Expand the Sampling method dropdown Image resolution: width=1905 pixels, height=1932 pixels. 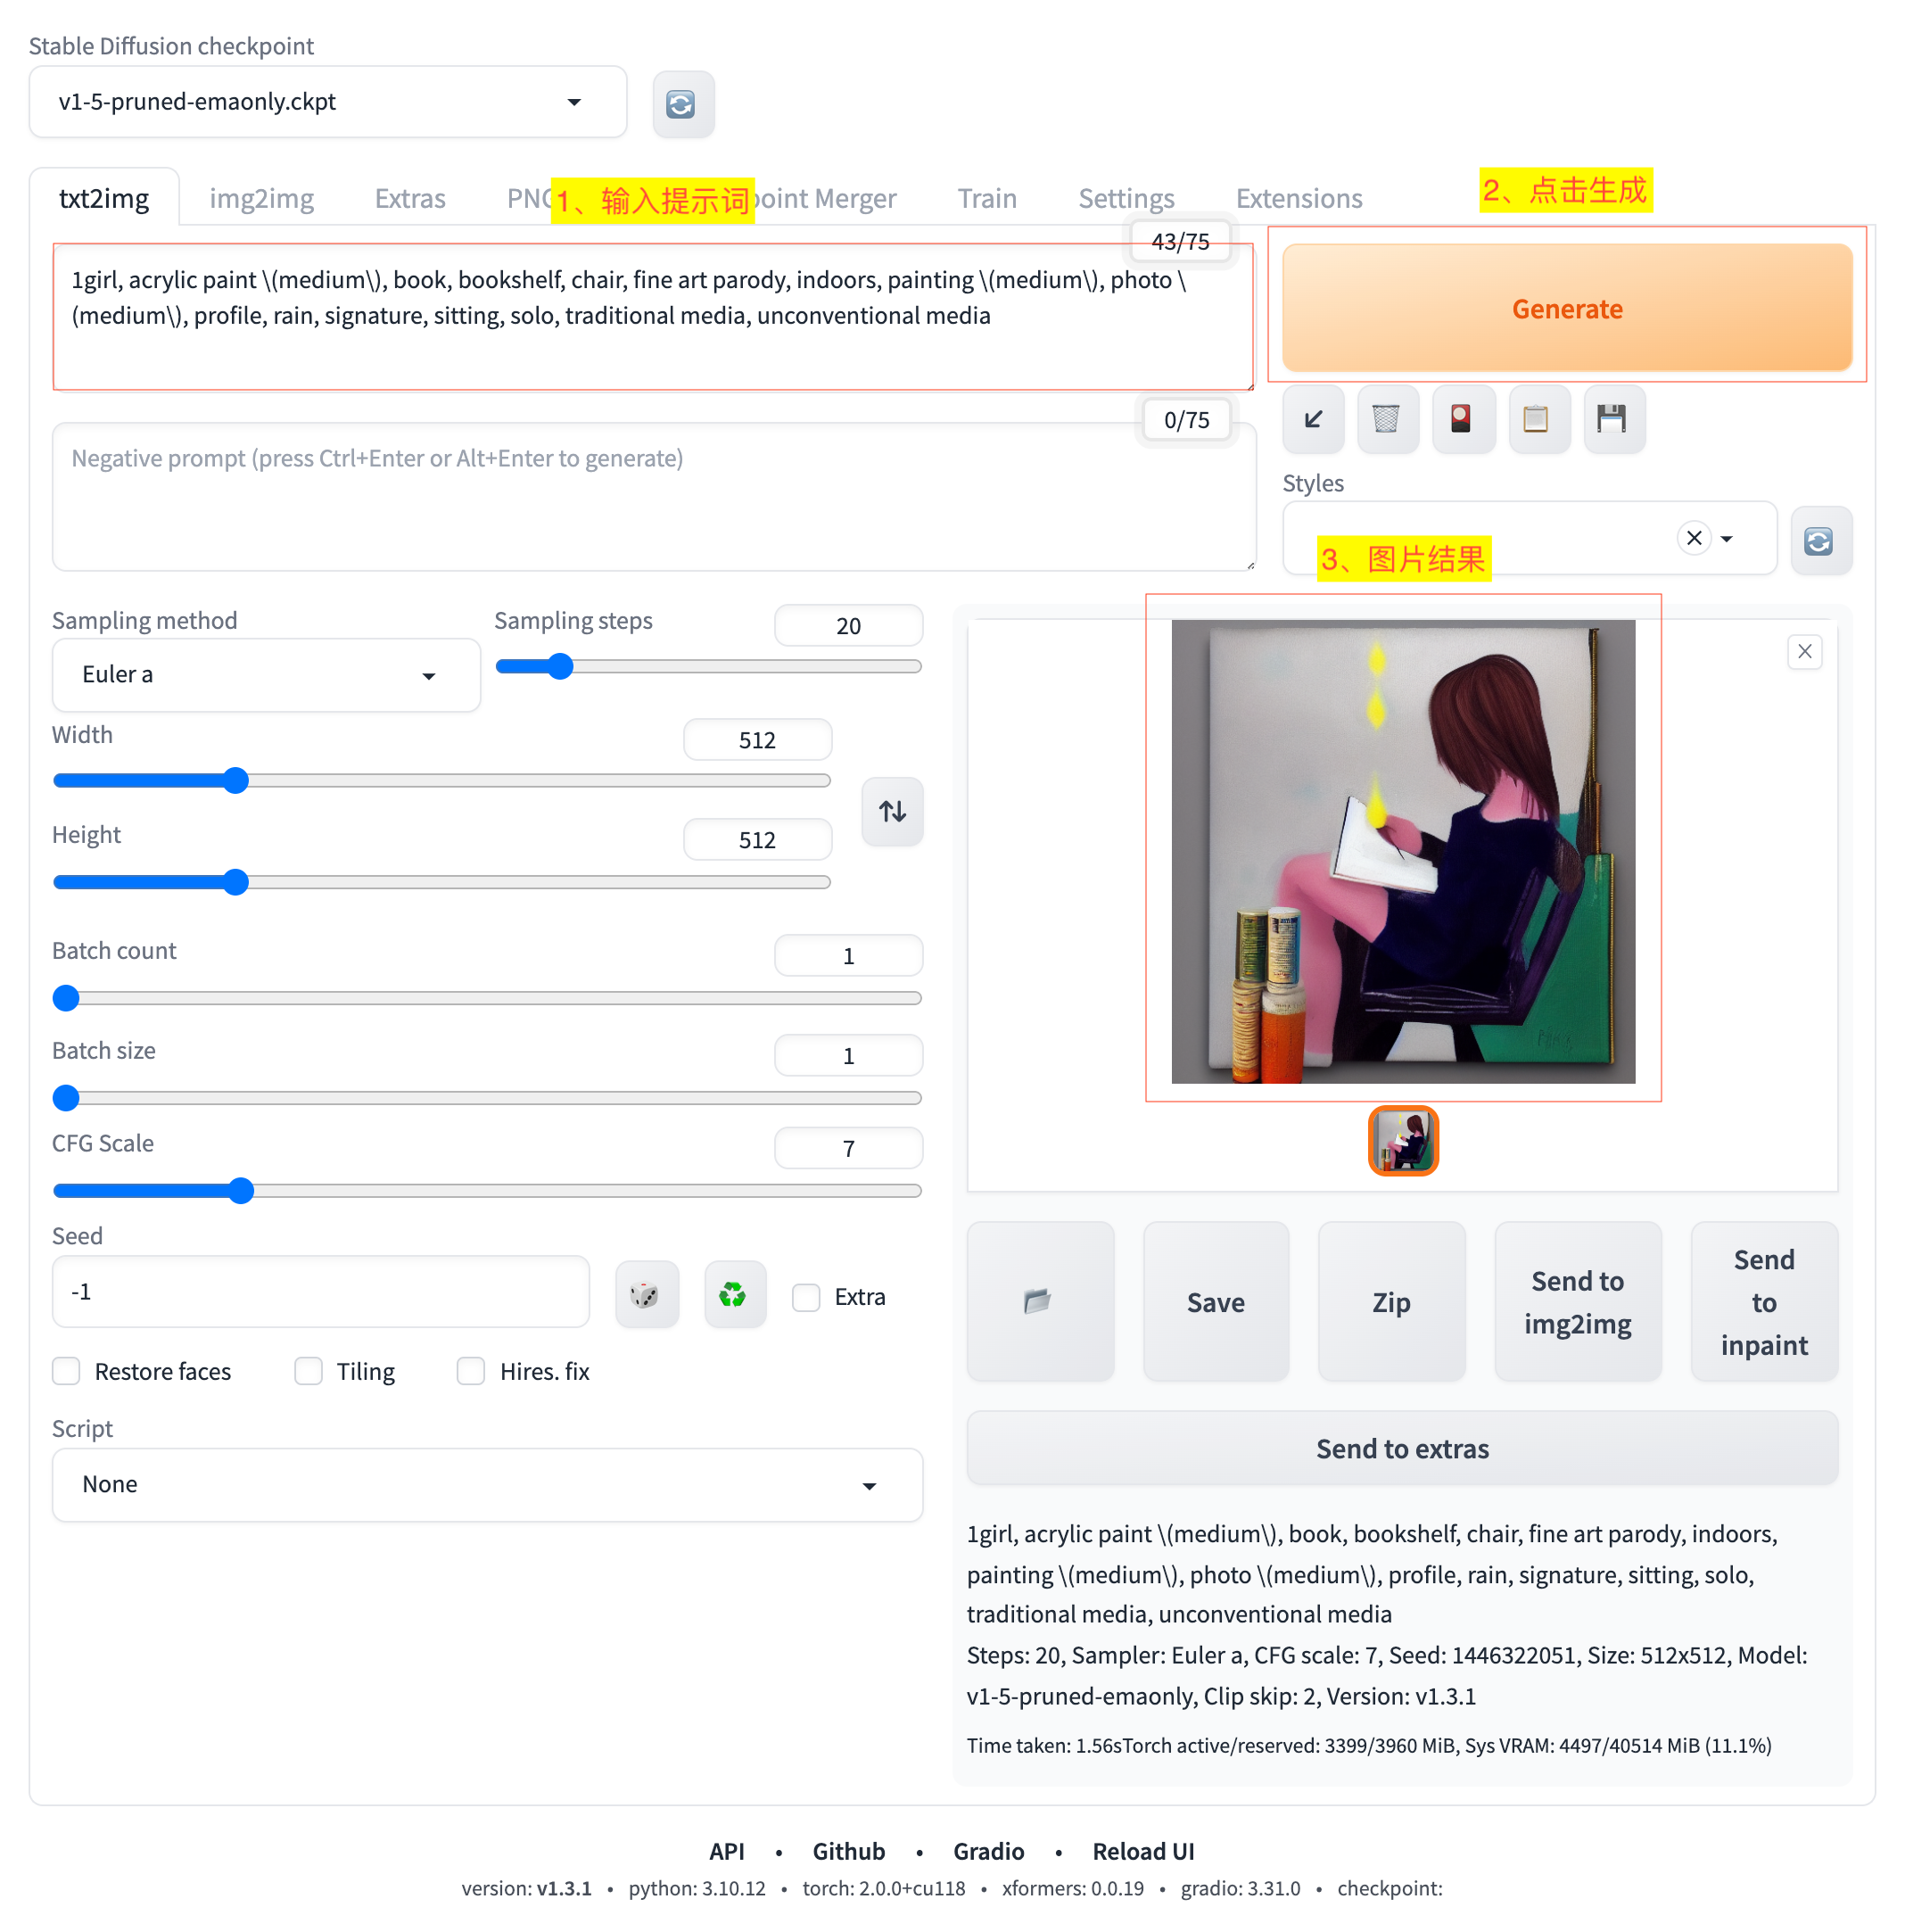(265, 675)
